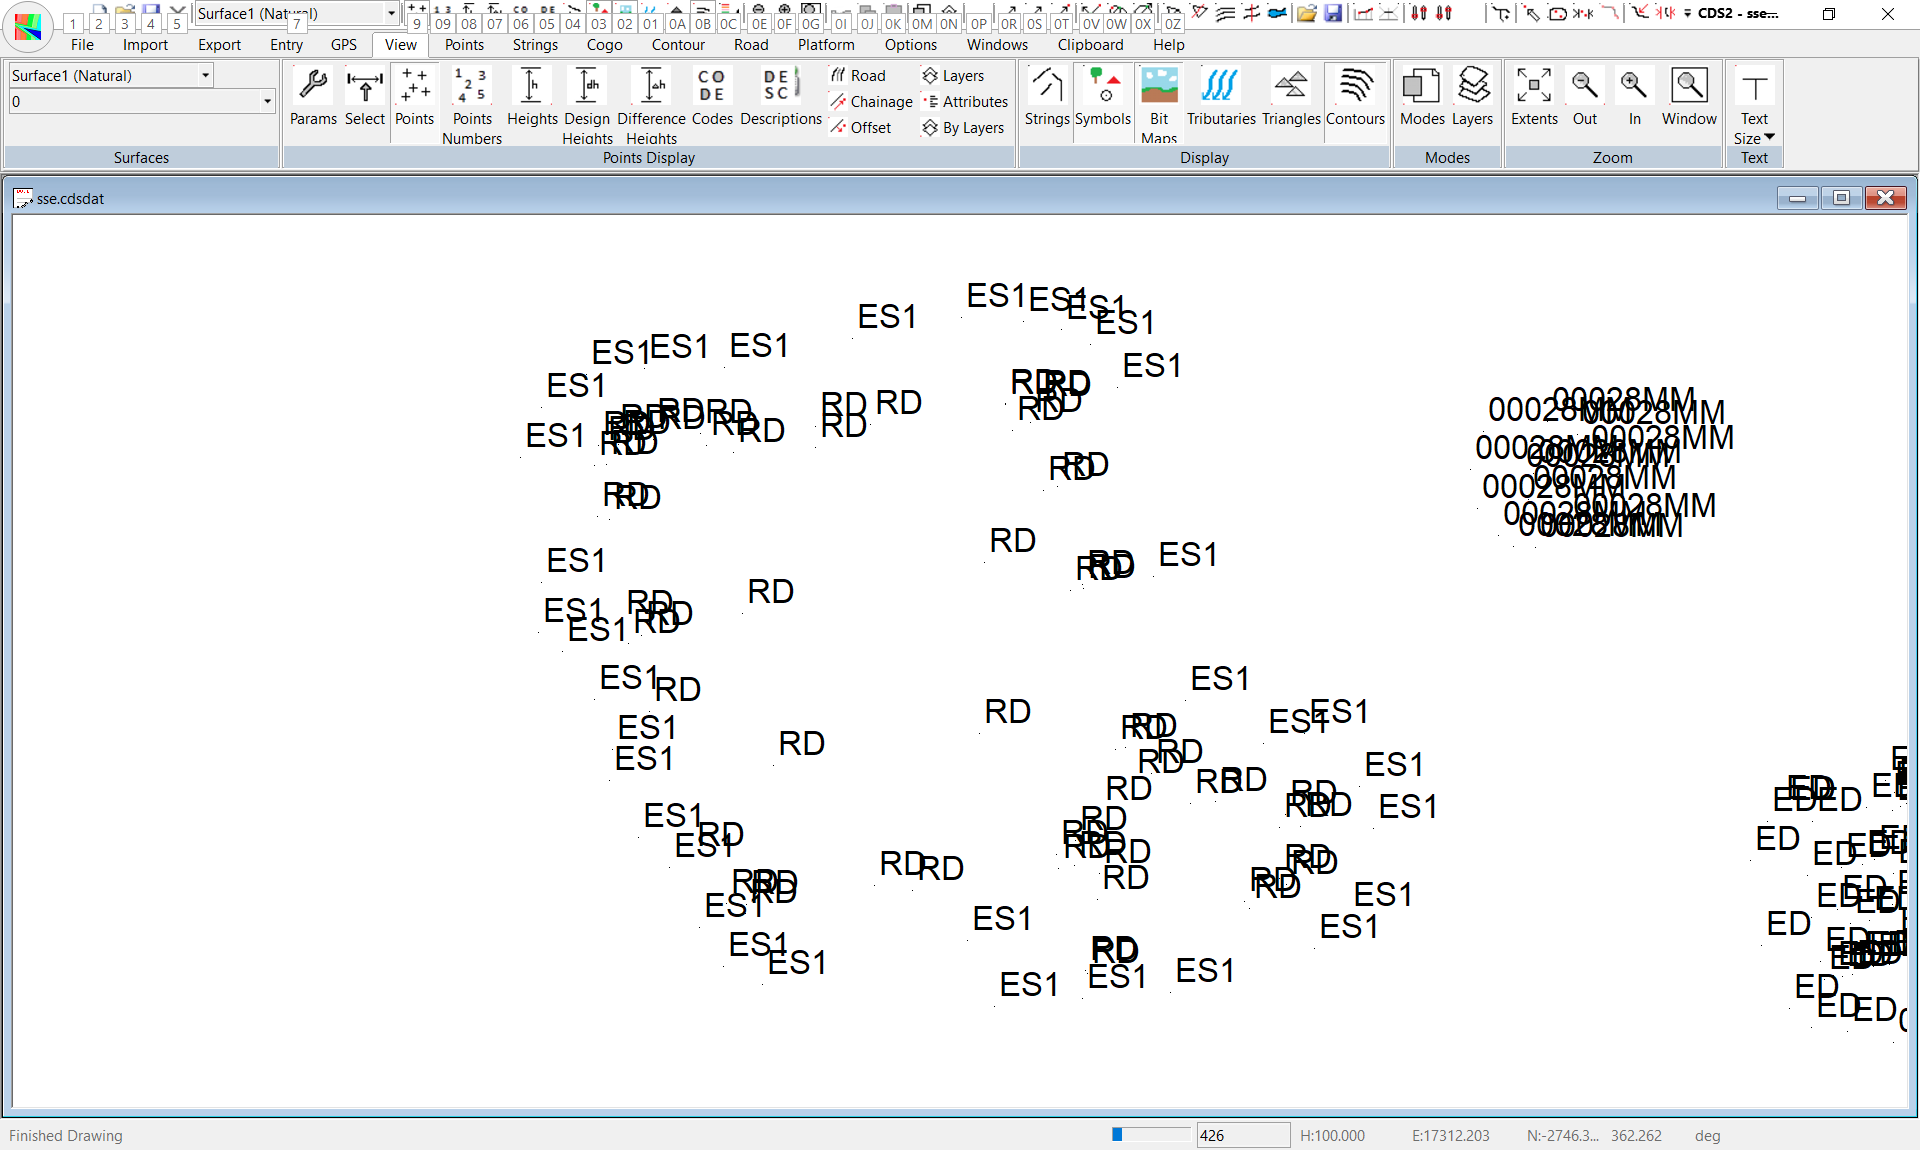
Task: Open the Contour menu
Action: point(678,45)
